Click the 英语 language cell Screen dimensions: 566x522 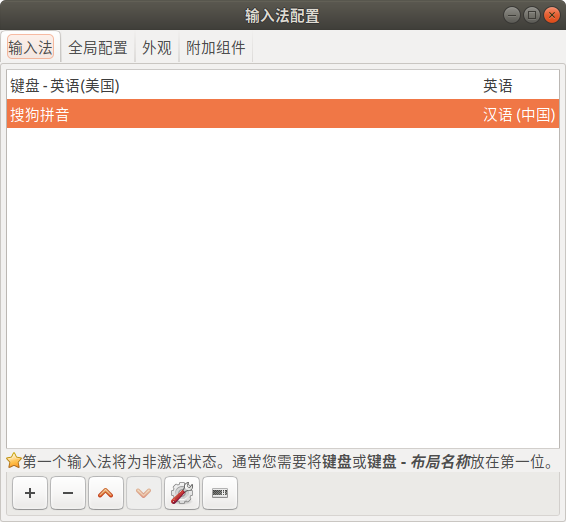pyautogui.click(x=498, y=86)
